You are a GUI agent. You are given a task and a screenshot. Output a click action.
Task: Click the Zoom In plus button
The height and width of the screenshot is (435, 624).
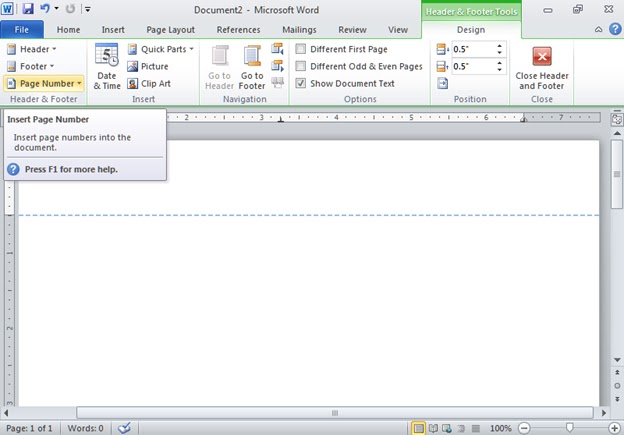point(614,428)
